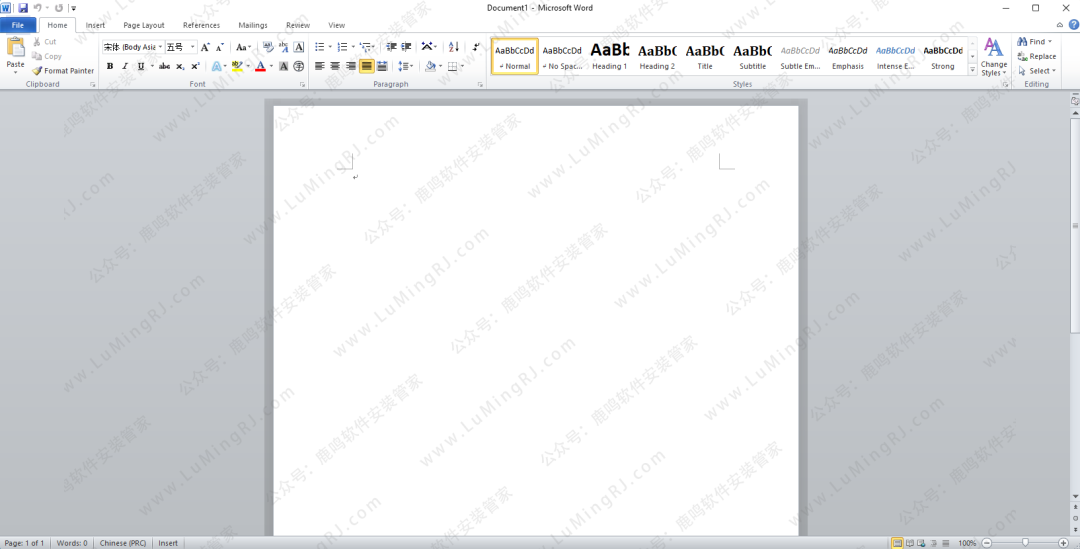The image size is (1080, 549).
Task: Apply strikethrough formatting
Action: coord(164,67)
